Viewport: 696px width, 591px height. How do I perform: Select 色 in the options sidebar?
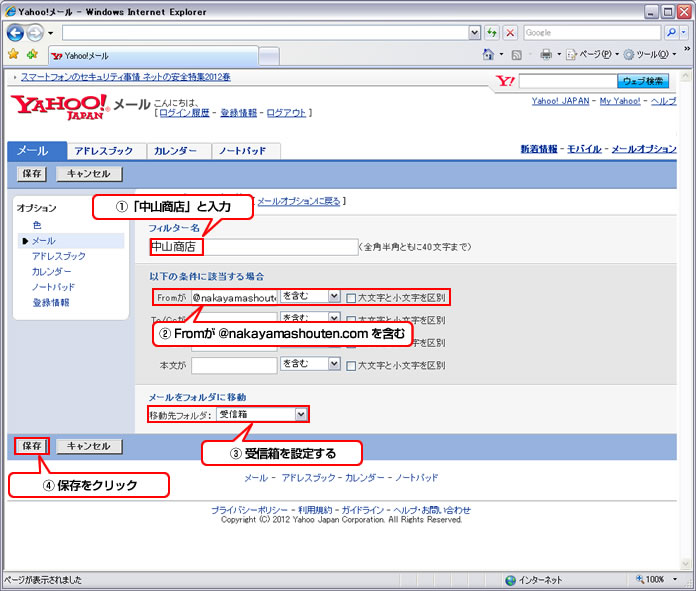(x=37, y=225)
